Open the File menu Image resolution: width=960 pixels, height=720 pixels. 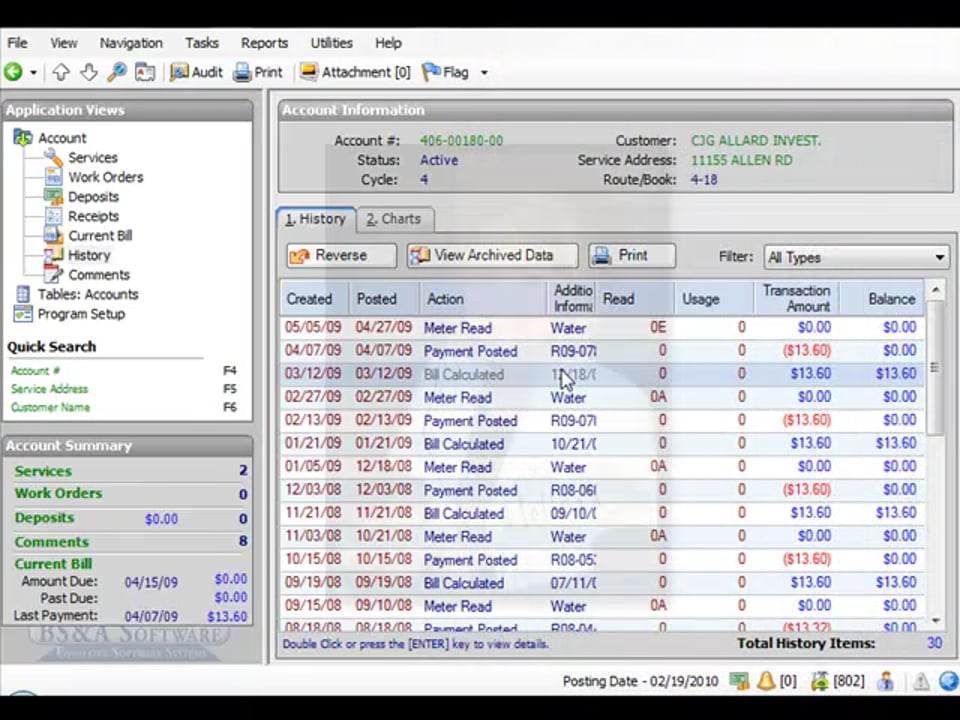(17, 43)
